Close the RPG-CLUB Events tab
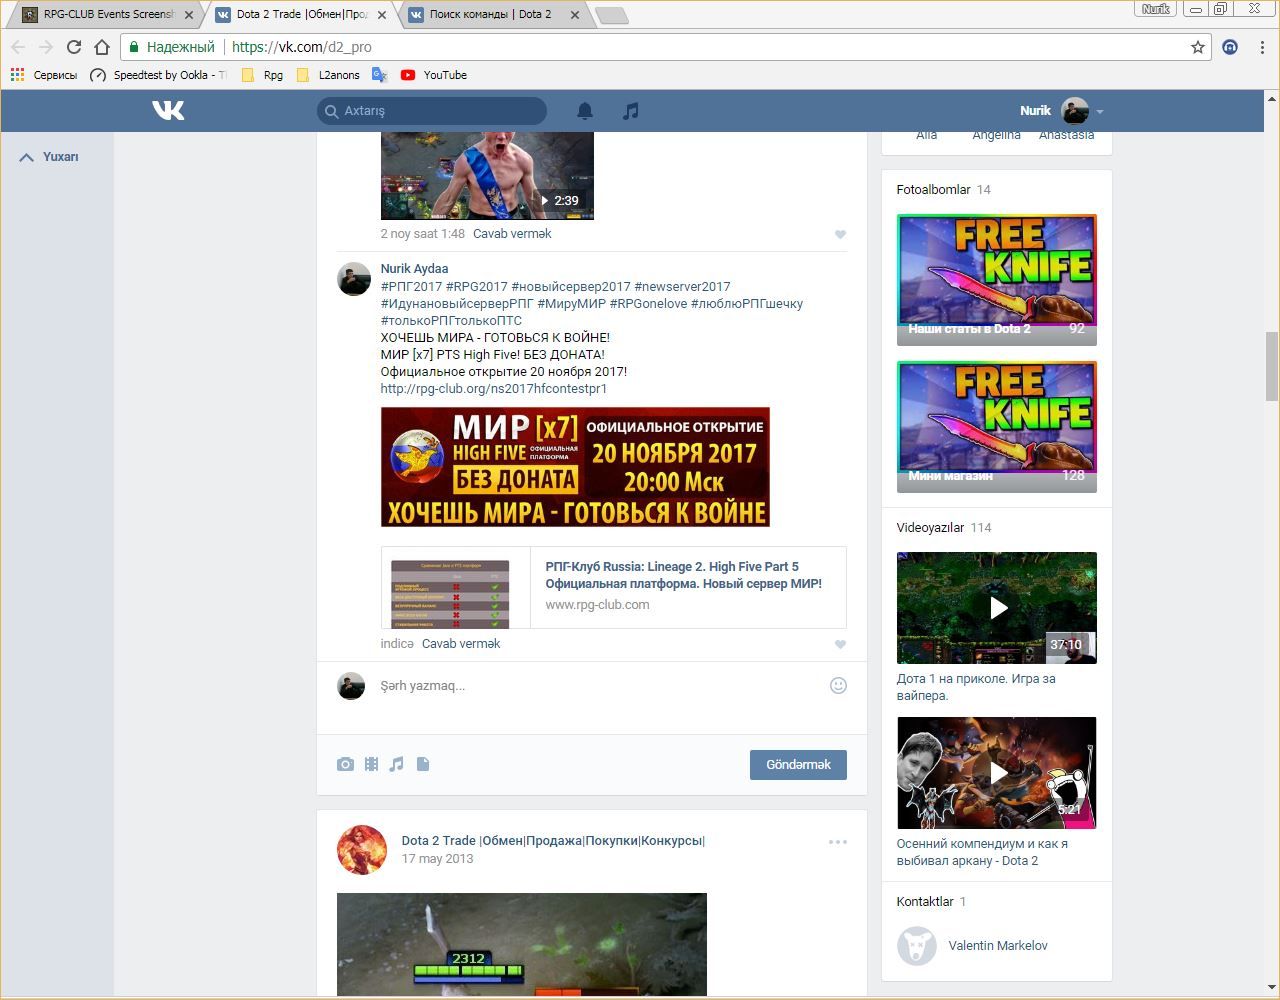 [189, 15]
